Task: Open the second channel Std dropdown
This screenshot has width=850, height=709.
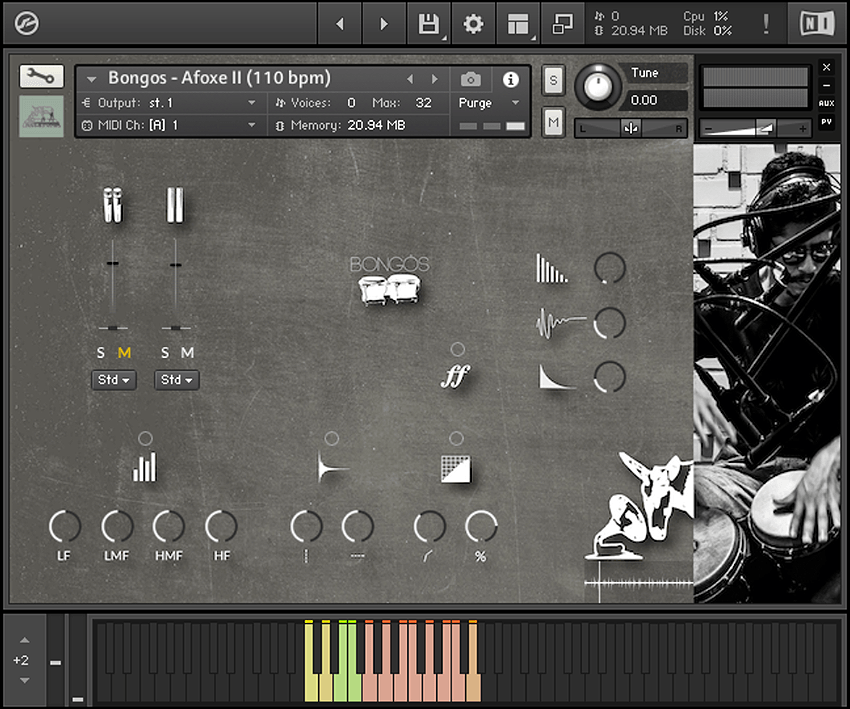Action: click(x=176, y=380)
